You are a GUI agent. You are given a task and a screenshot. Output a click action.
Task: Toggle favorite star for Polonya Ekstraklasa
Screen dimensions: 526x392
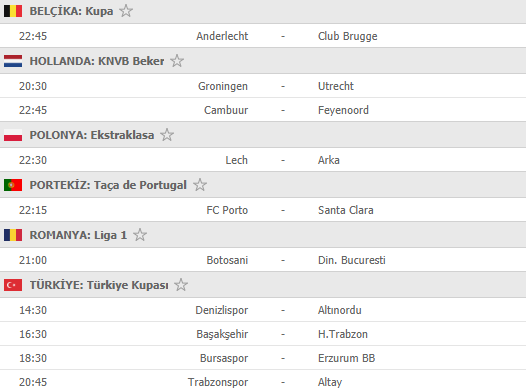tap(167, 135)
